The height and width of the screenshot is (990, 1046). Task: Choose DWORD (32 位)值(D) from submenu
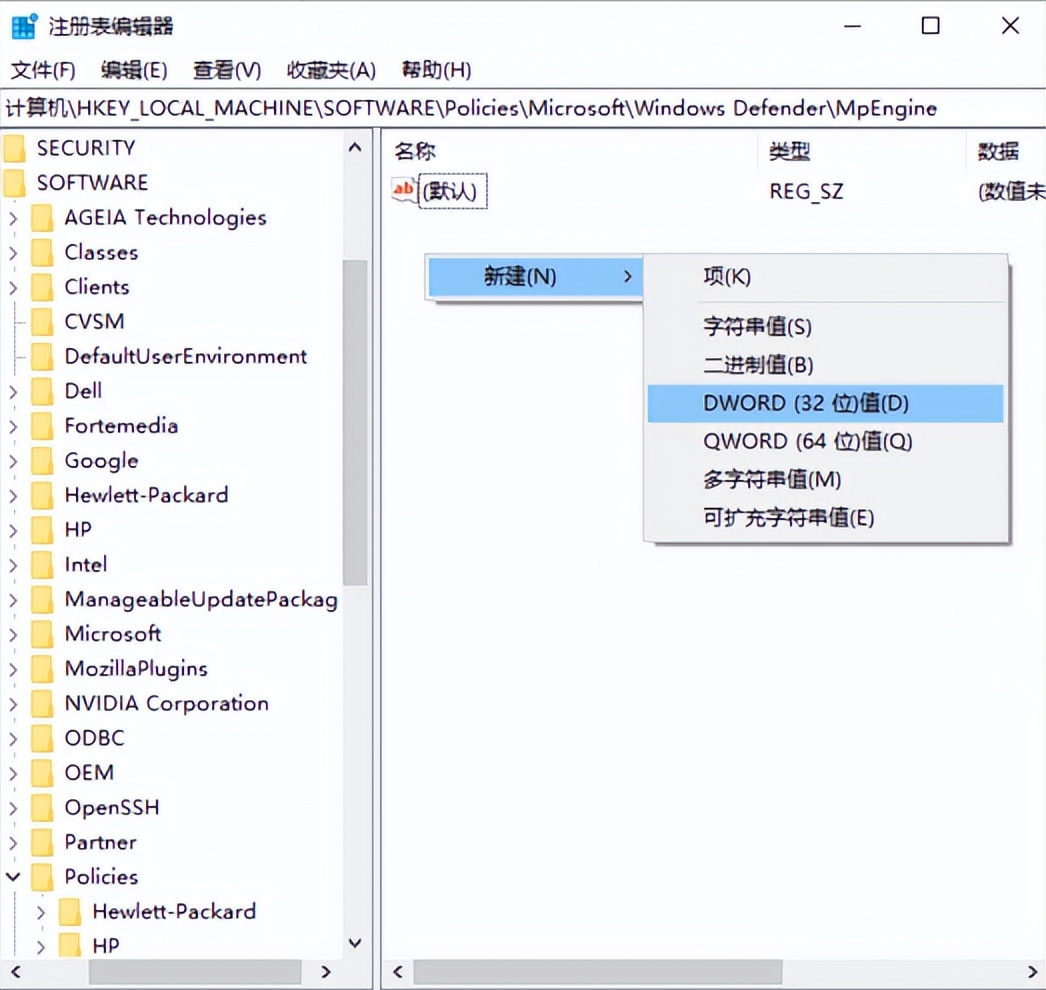(x=825, y=403)
